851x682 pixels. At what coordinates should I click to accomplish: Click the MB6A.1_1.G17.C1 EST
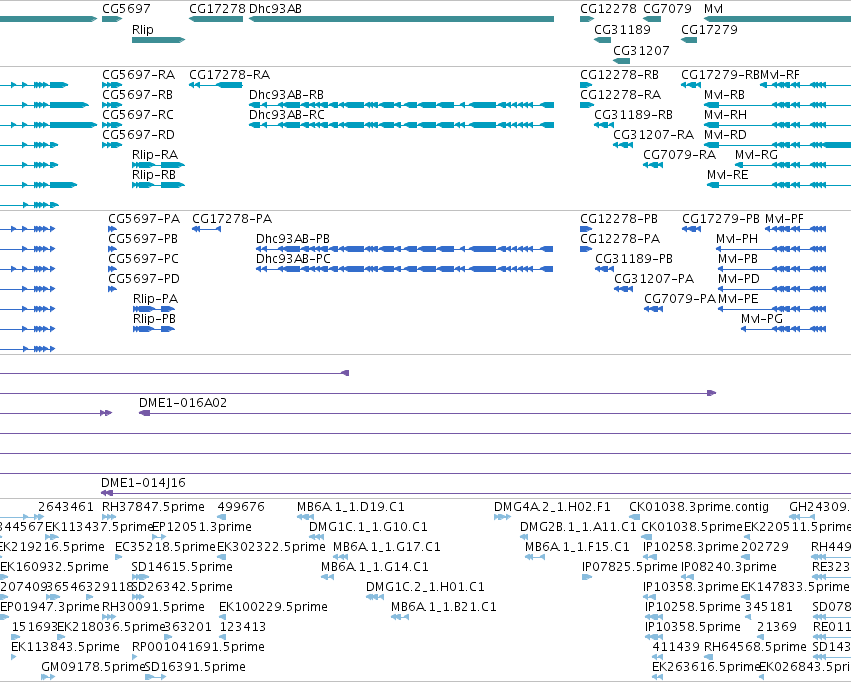click(340, 557)
